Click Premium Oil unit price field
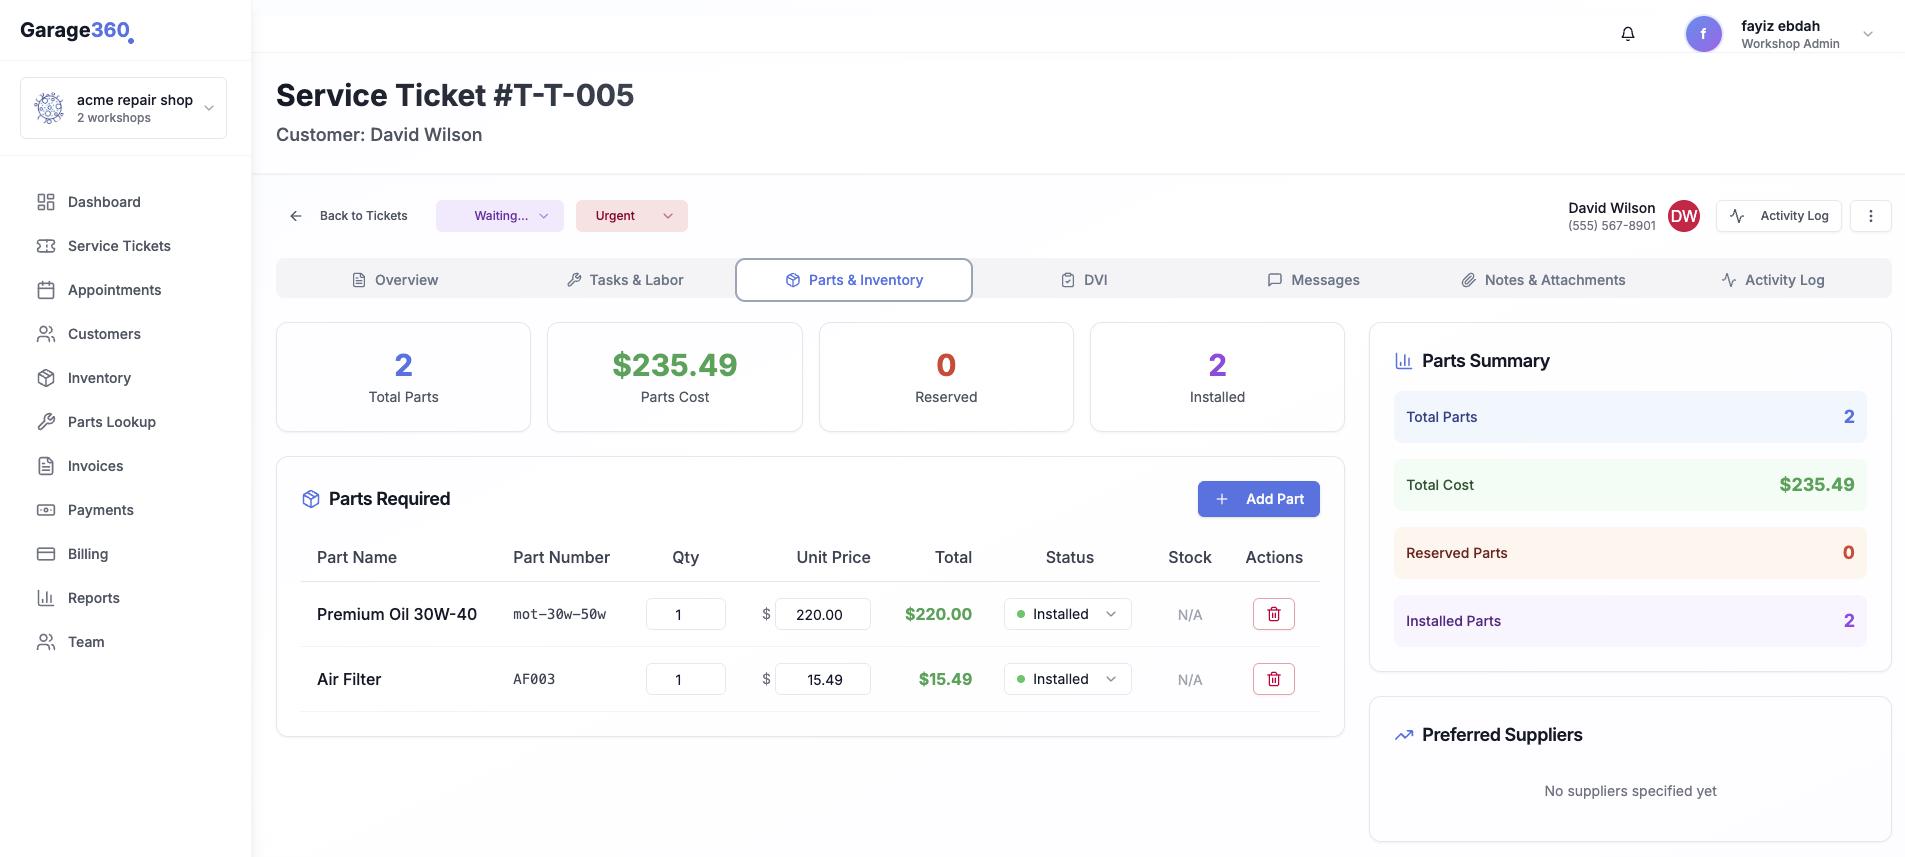The image size is (1905, 857). (x=822, y=614)
